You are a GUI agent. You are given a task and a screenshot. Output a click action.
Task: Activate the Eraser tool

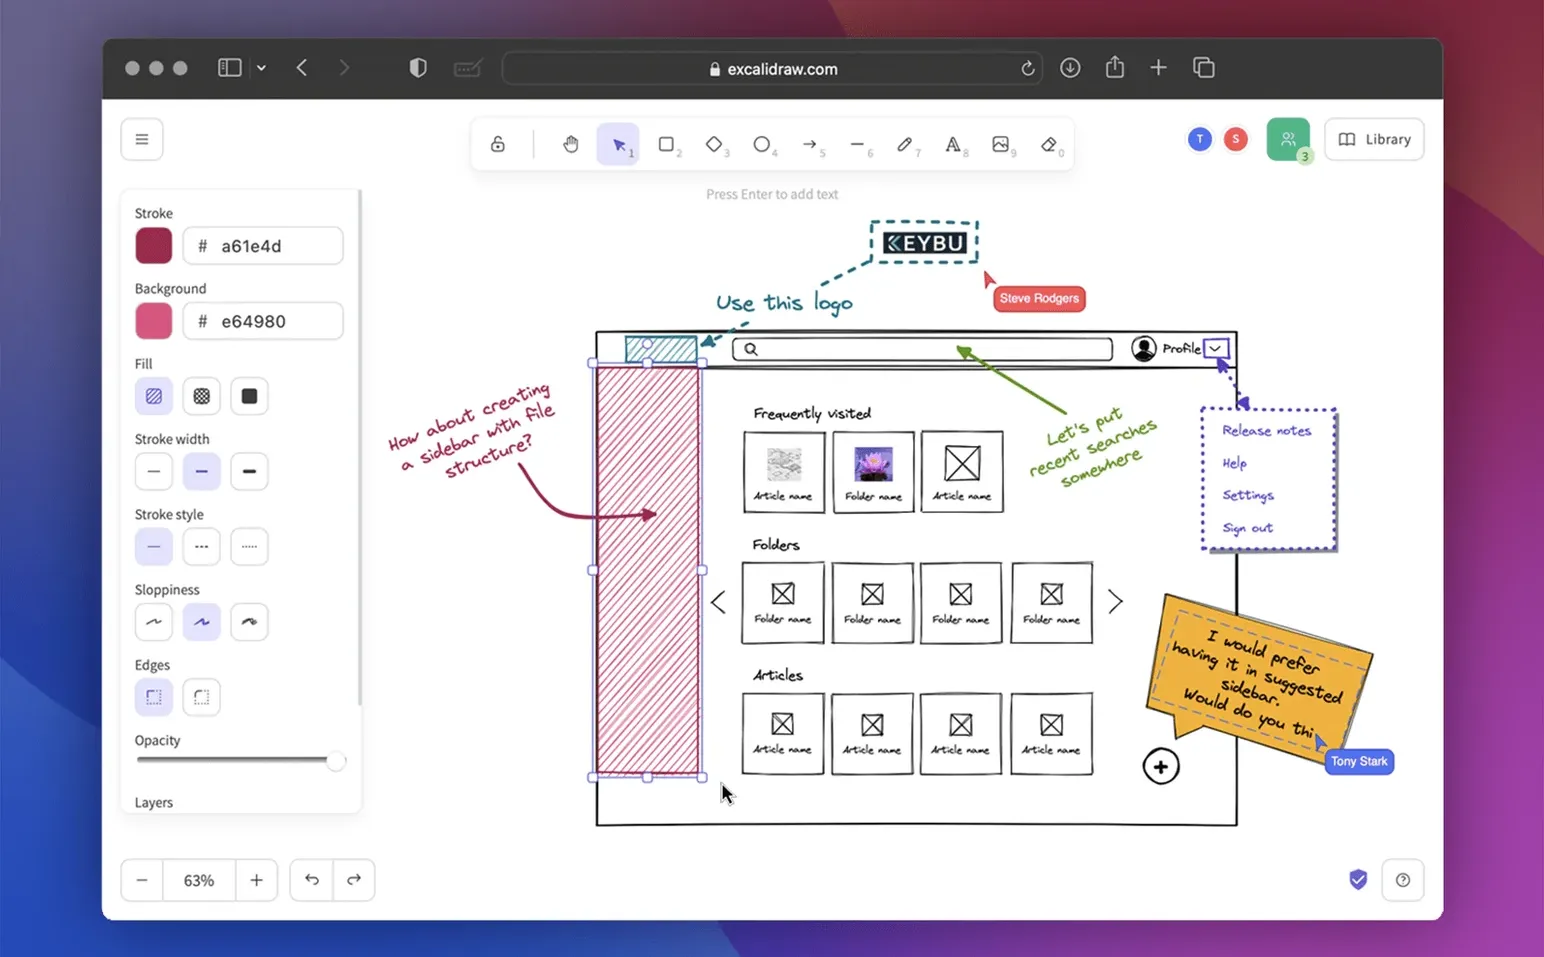pos(1049,144)
